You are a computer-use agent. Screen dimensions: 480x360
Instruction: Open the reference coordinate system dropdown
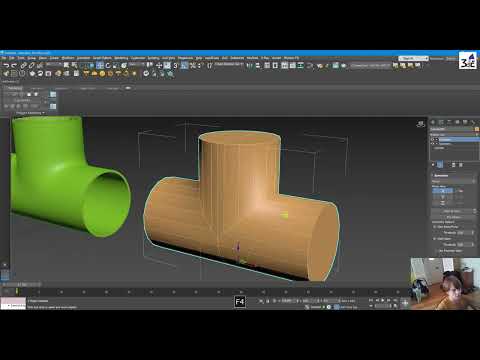137,64
